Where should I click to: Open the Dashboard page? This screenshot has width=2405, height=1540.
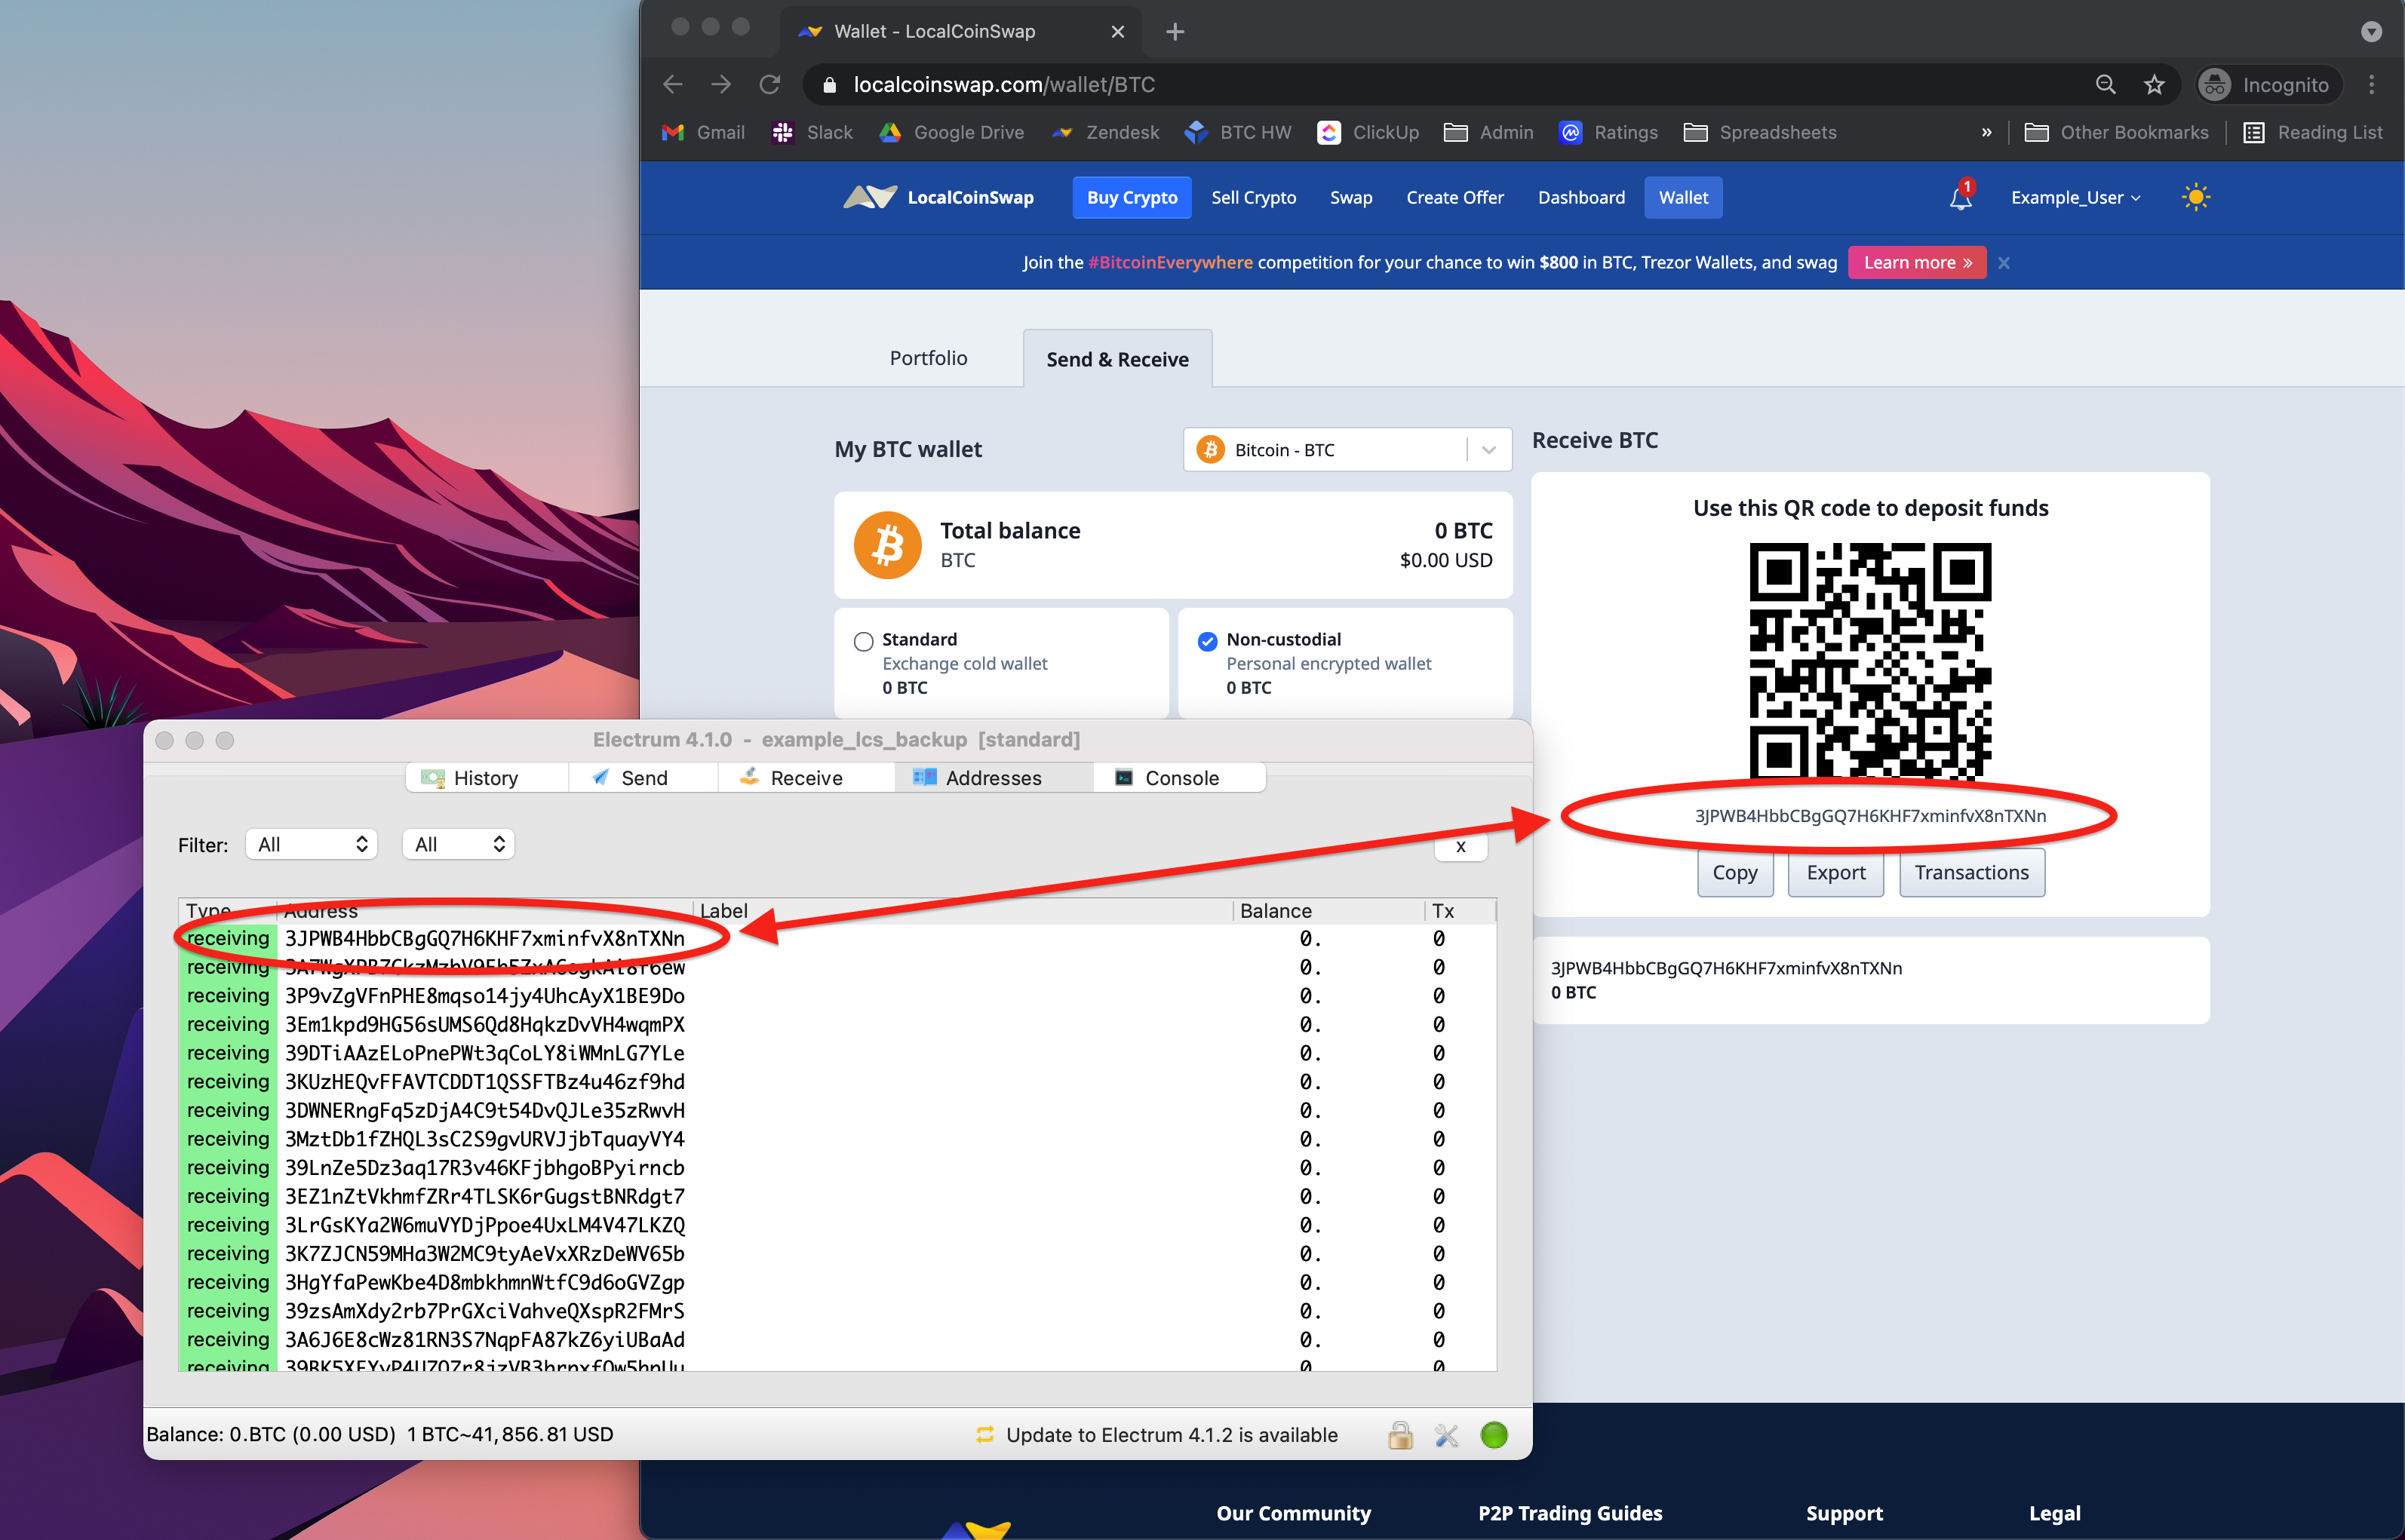(1581, 197)
